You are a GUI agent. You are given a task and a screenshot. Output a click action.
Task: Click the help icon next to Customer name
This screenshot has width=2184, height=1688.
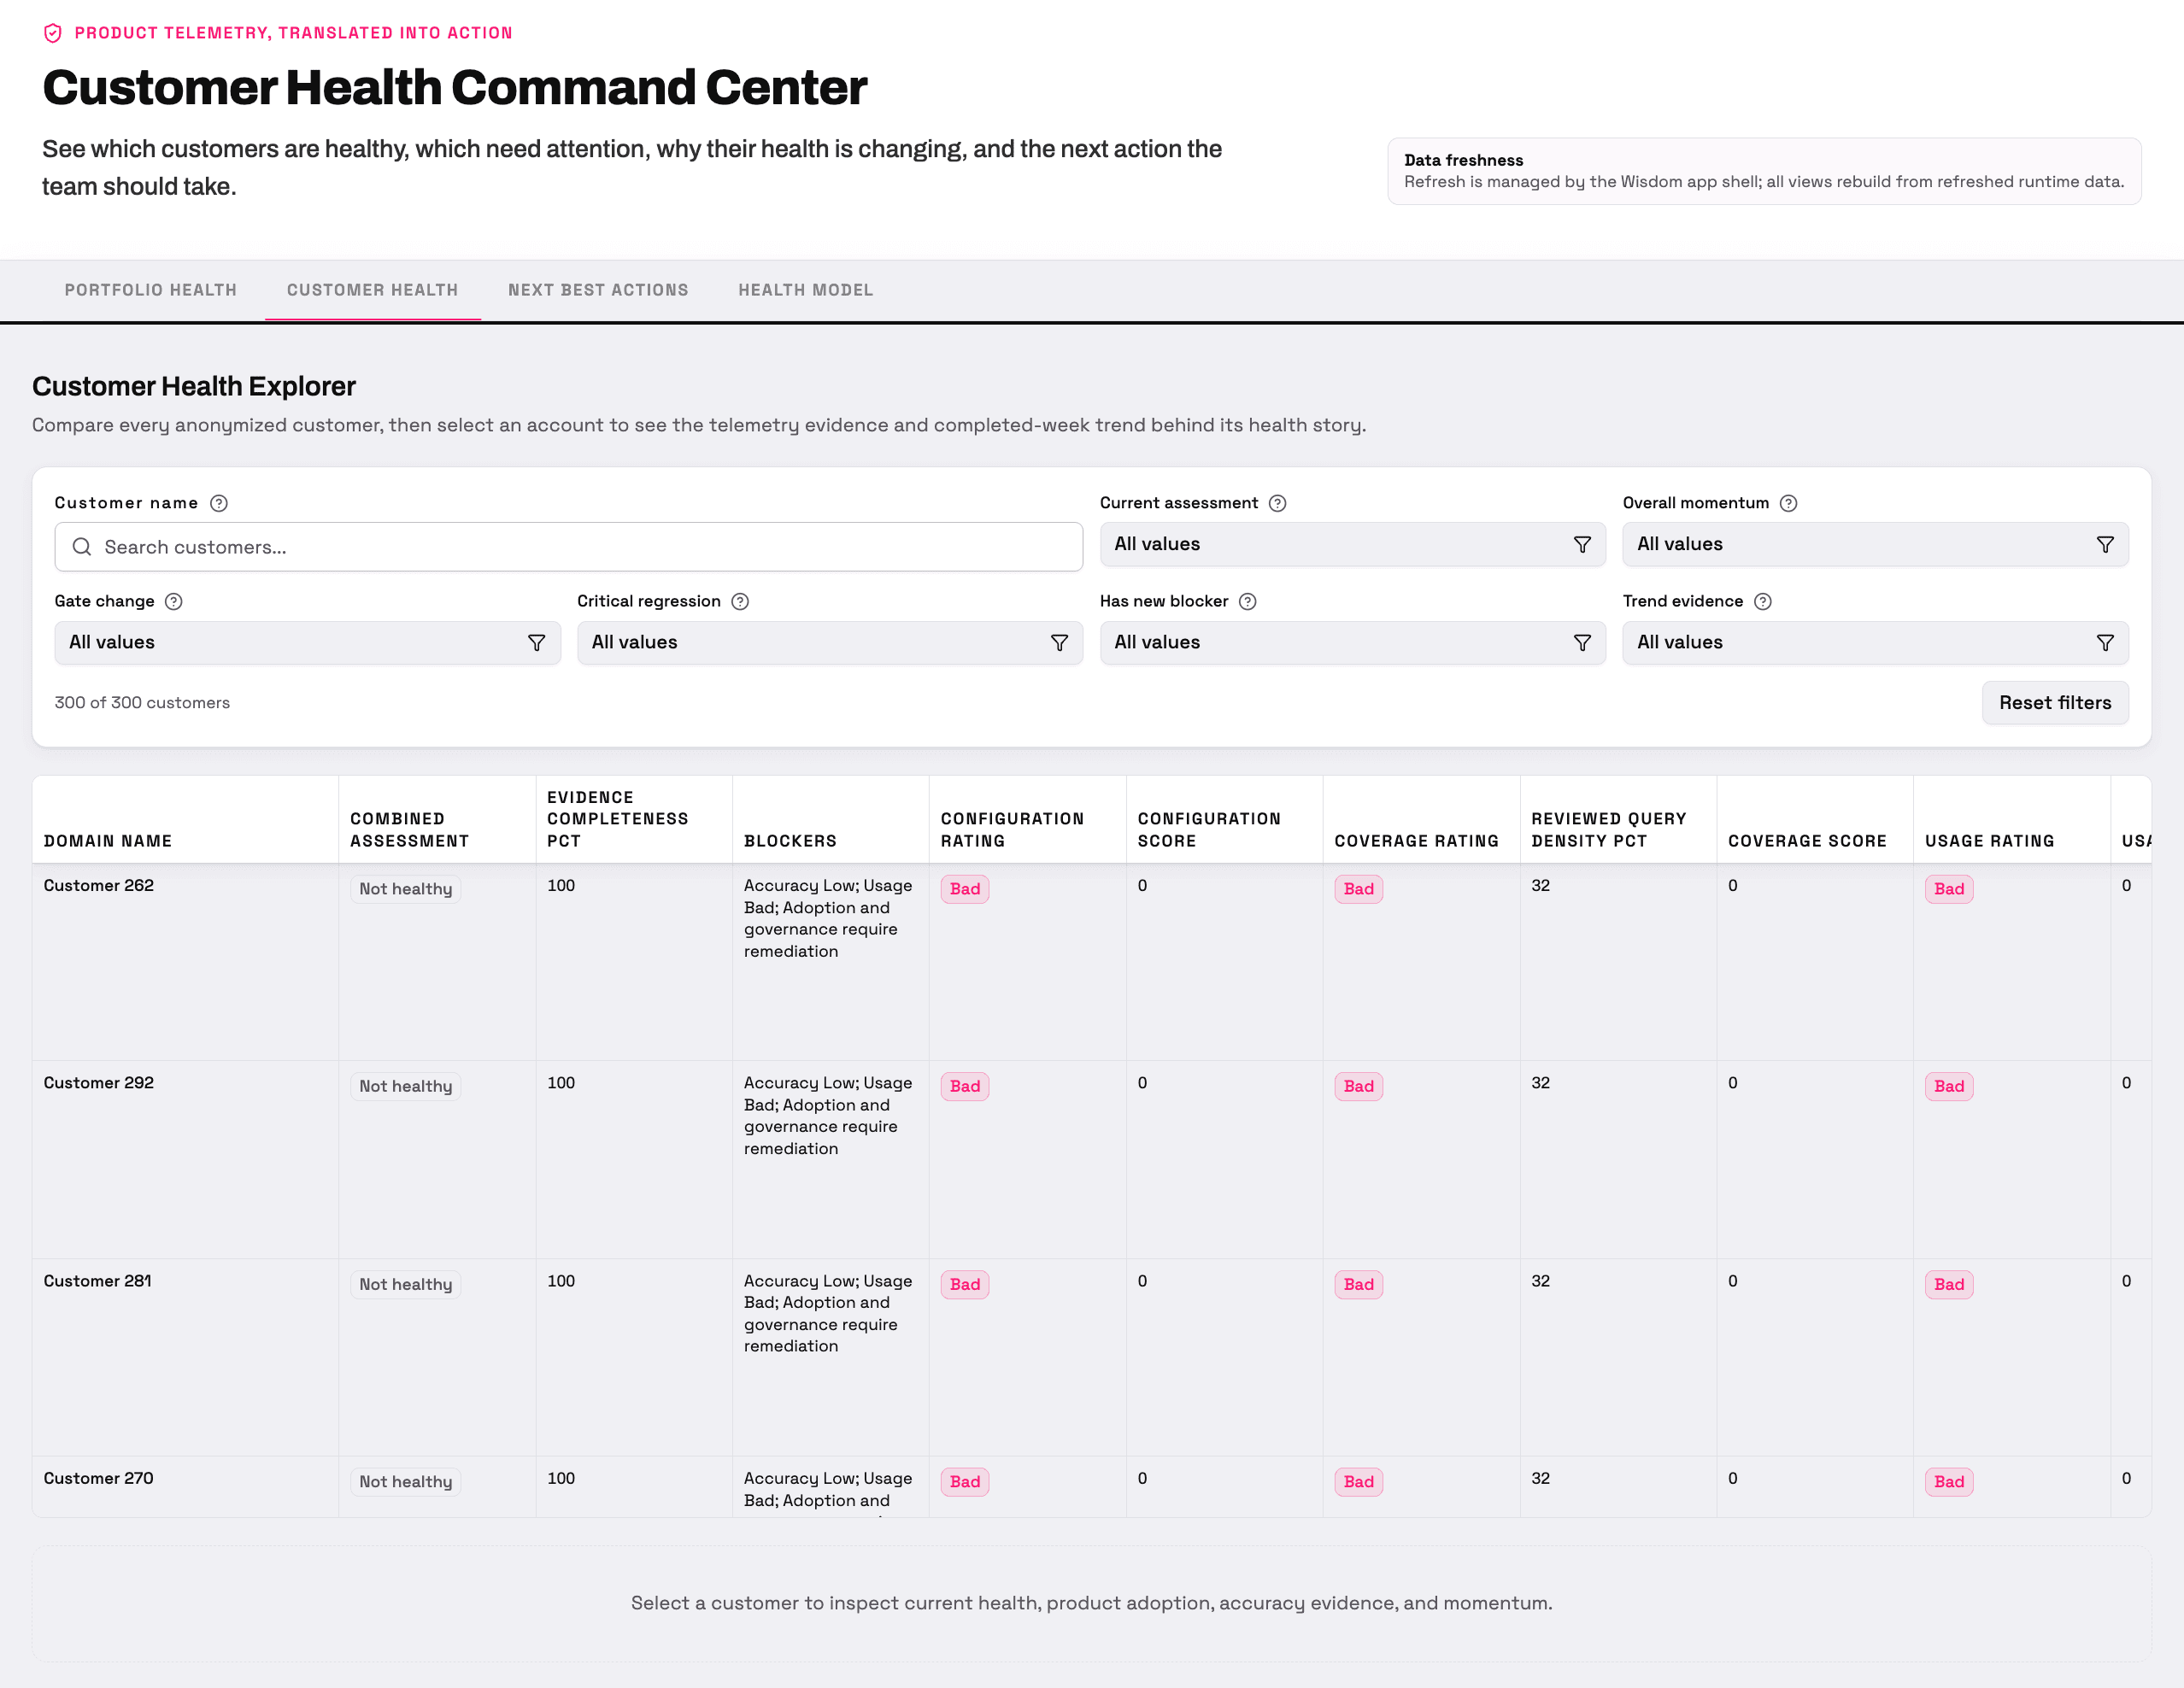click(x=219, y=503)
